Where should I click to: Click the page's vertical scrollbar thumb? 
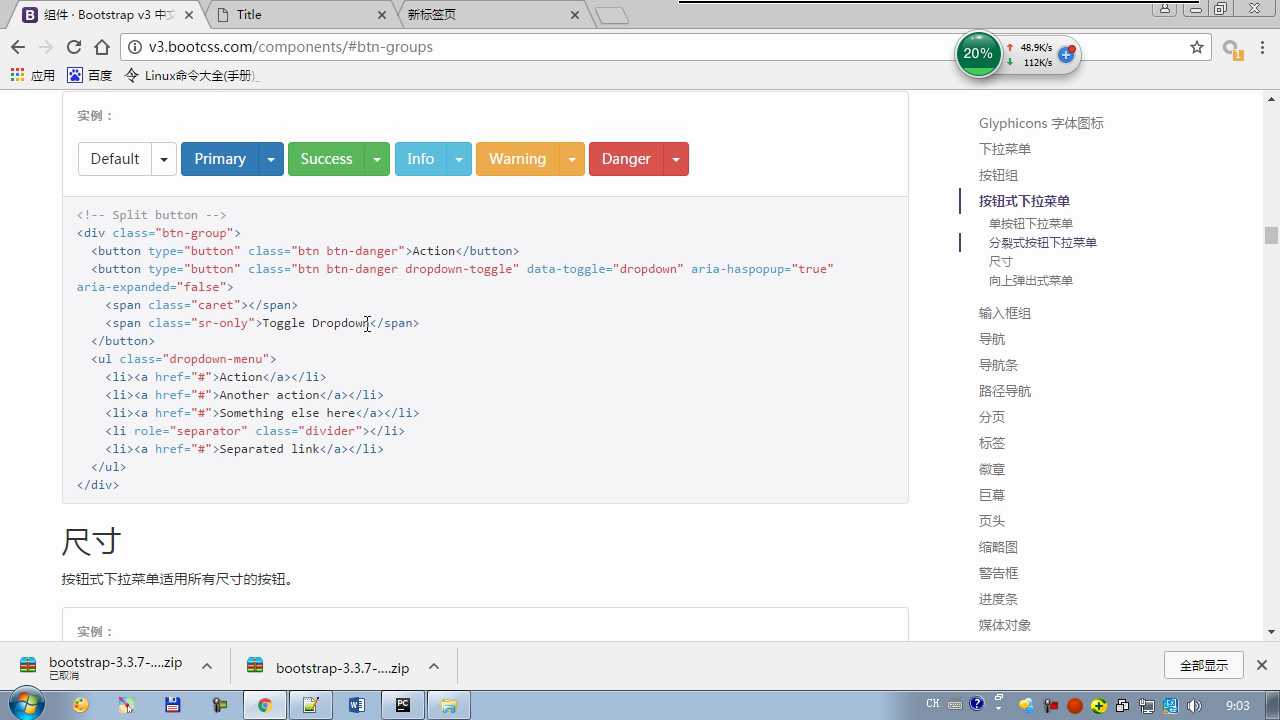pos(1271,235)
